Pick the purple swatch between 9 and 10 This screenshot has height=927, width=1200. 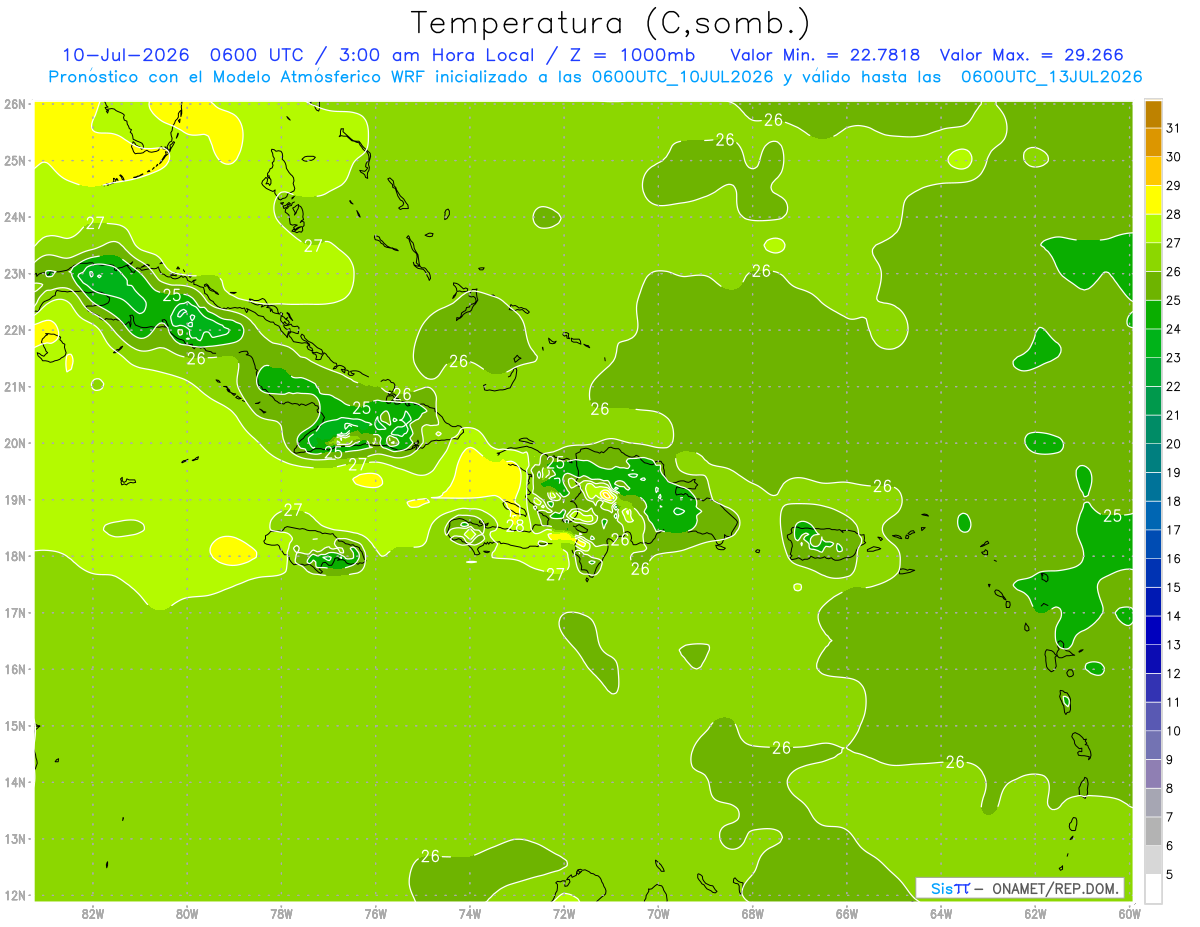(1153, 745)
